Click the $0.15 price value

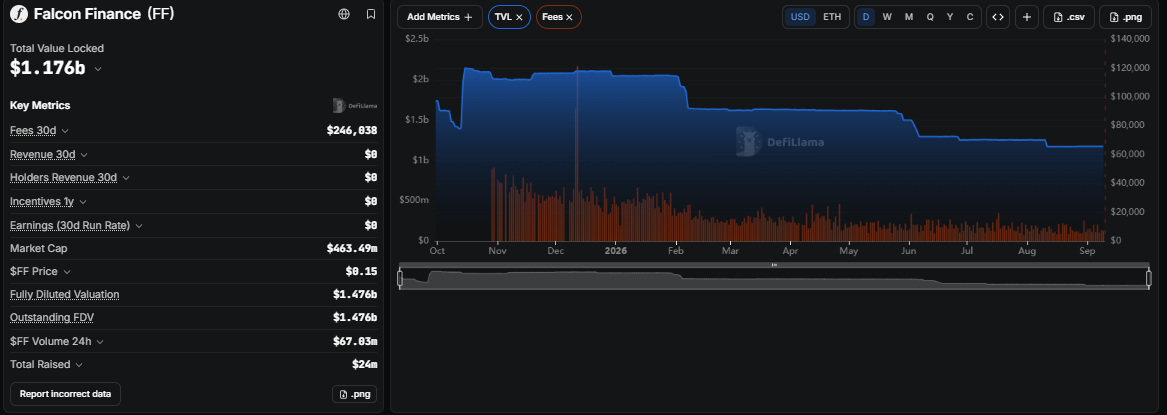361,271
